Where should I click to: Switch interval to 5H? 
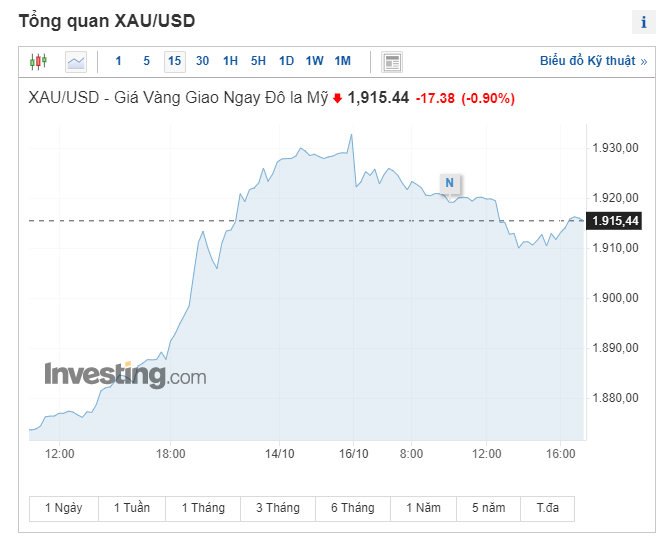258,61
